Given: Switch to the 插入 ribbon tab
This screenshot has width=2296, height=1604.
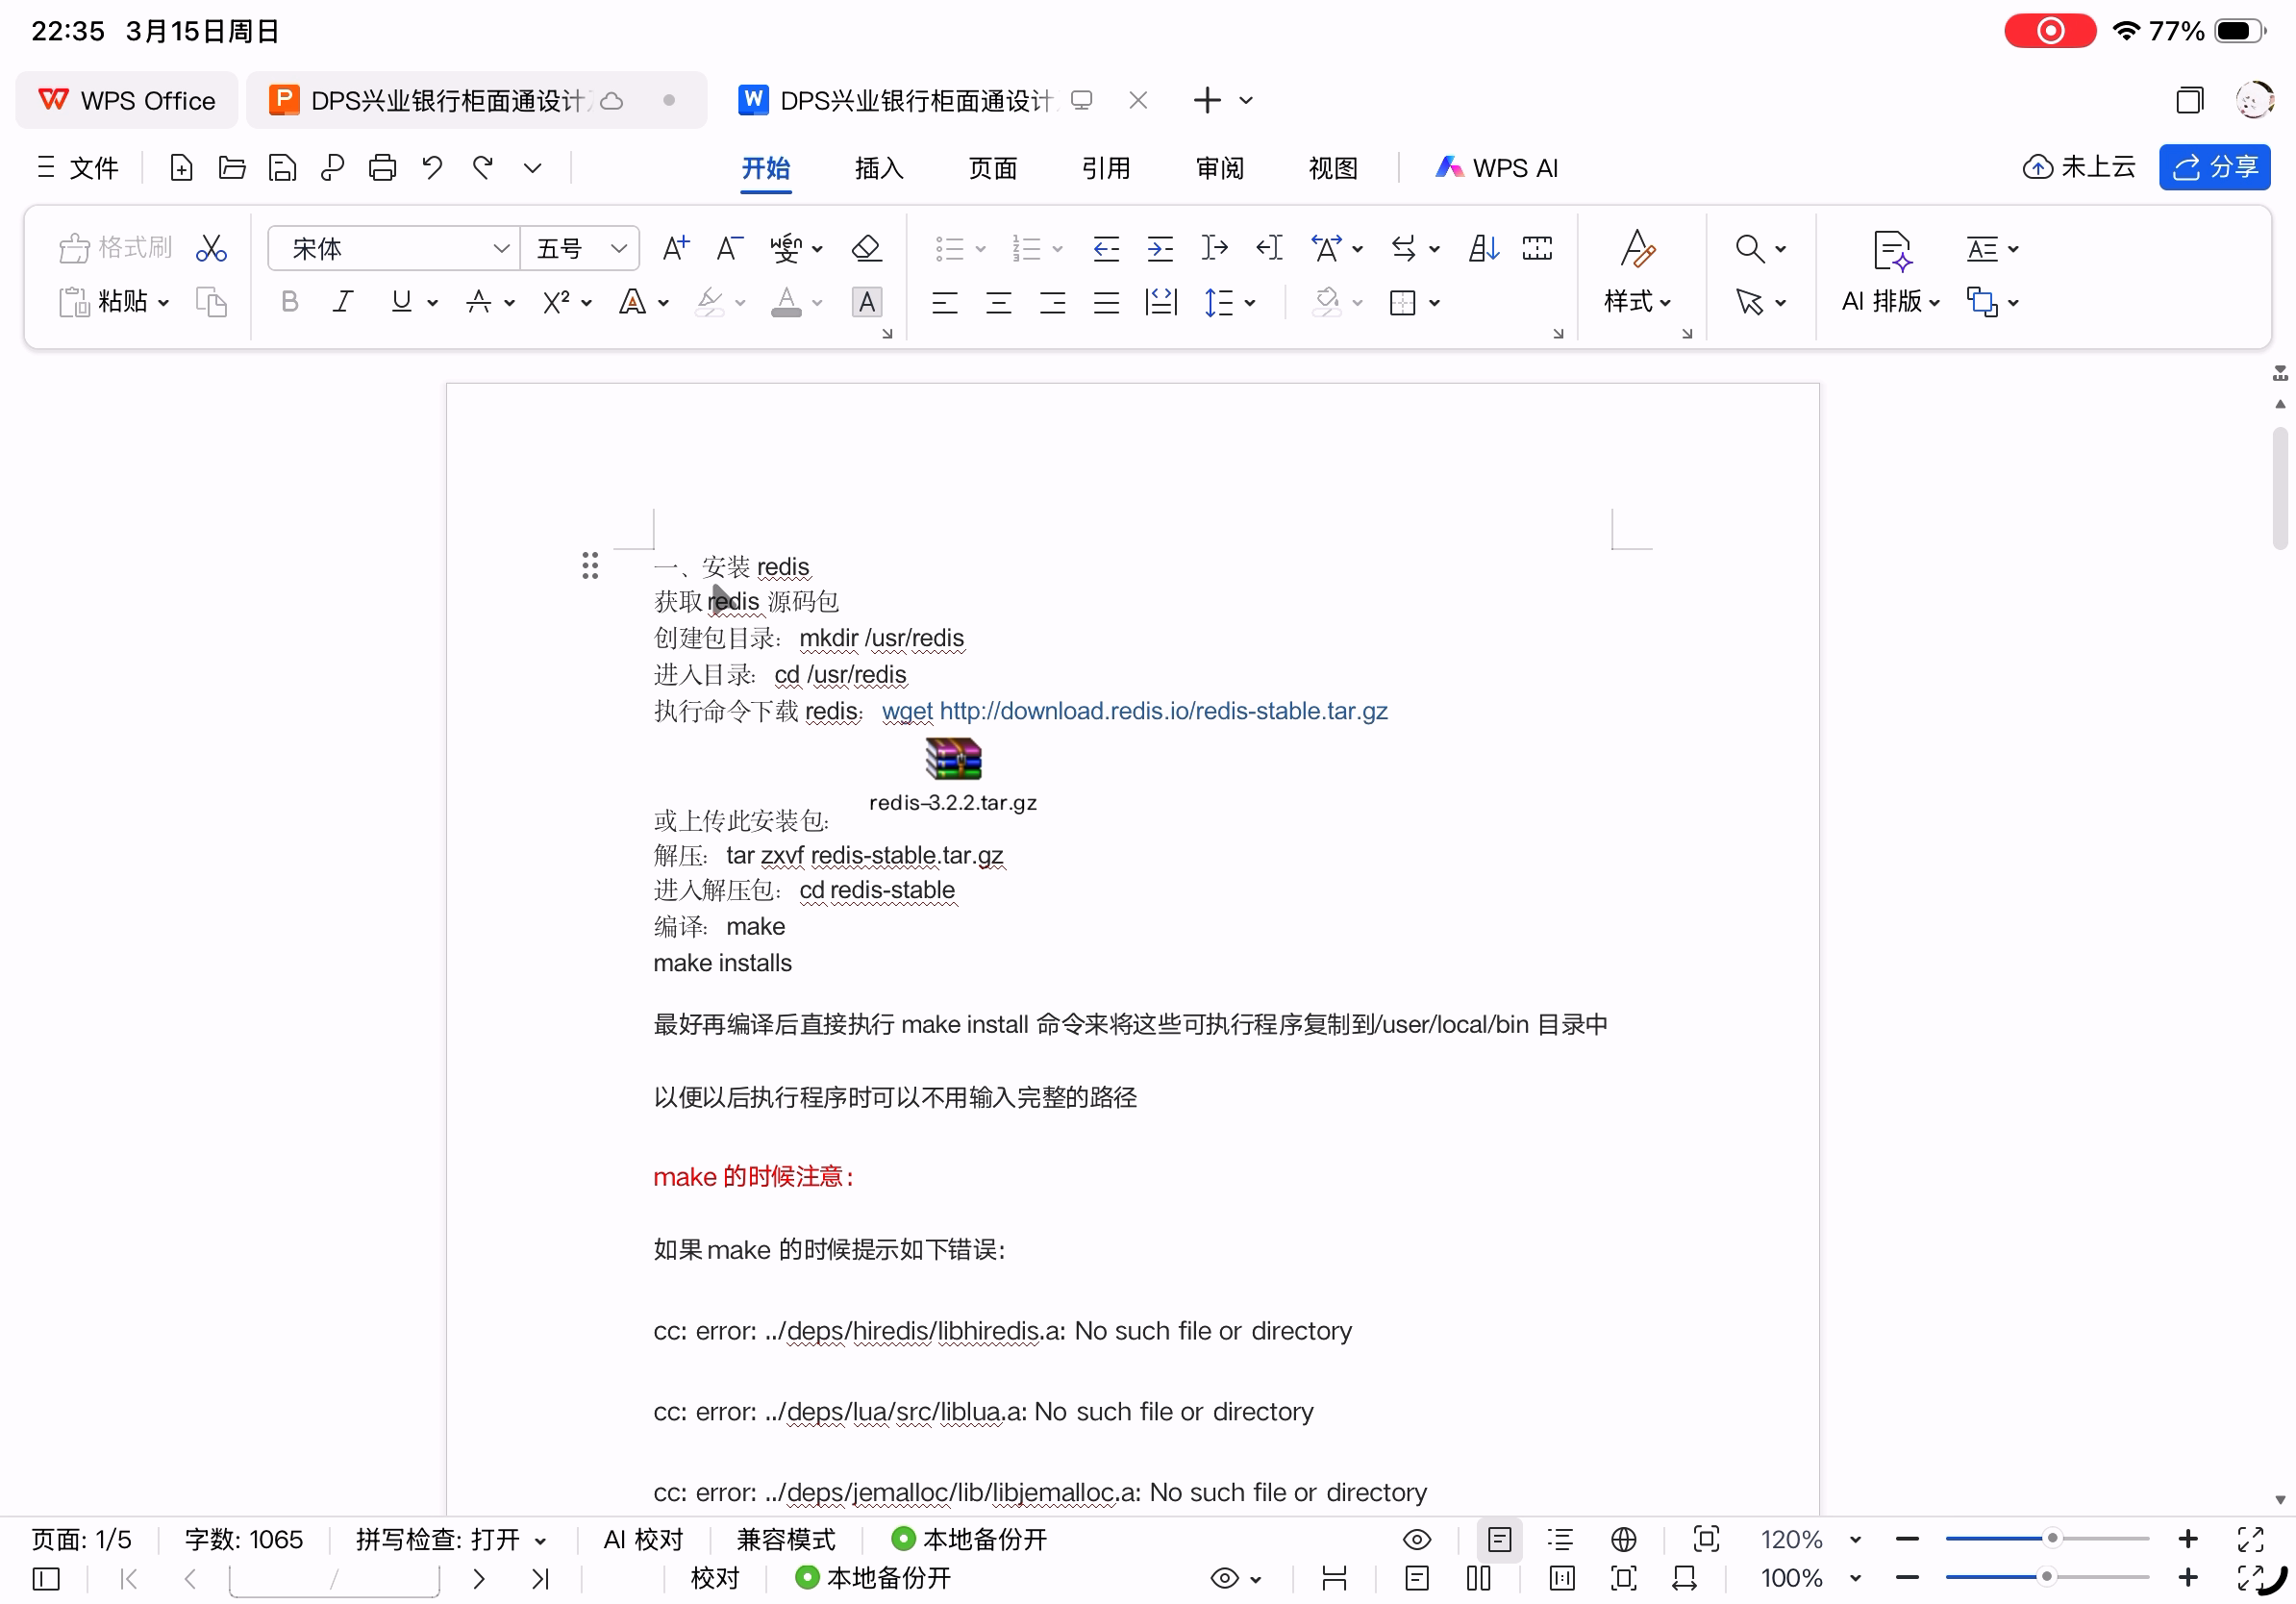Looking at the screenshot, I should point(879,168).
